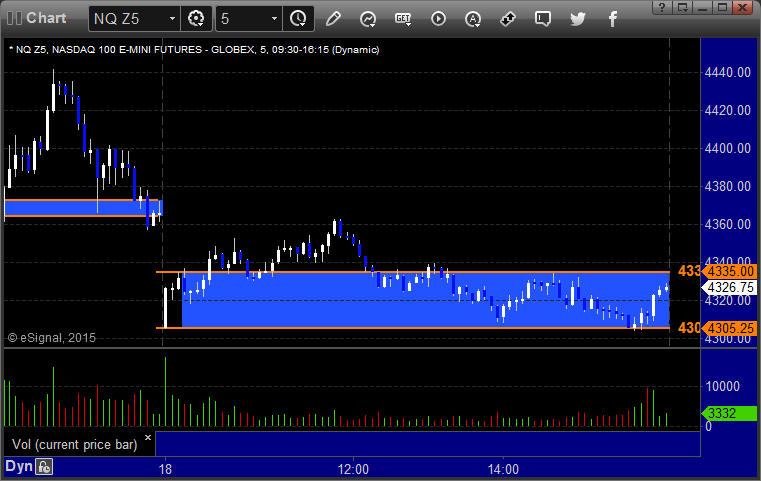Click the 10000 volume scale label
761x481 pixels.
tap(722, 386)
